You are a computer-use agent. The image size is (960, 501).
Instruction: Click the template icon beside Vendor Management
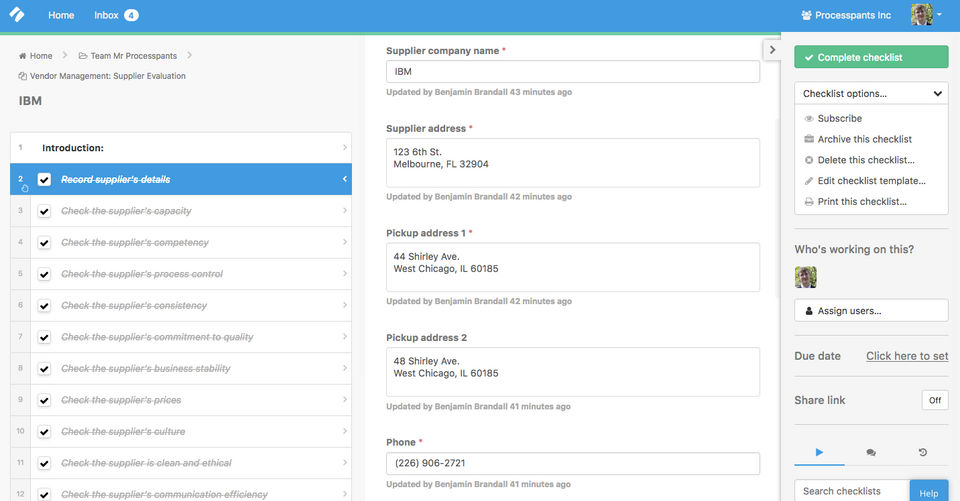(x=23, y=76)
